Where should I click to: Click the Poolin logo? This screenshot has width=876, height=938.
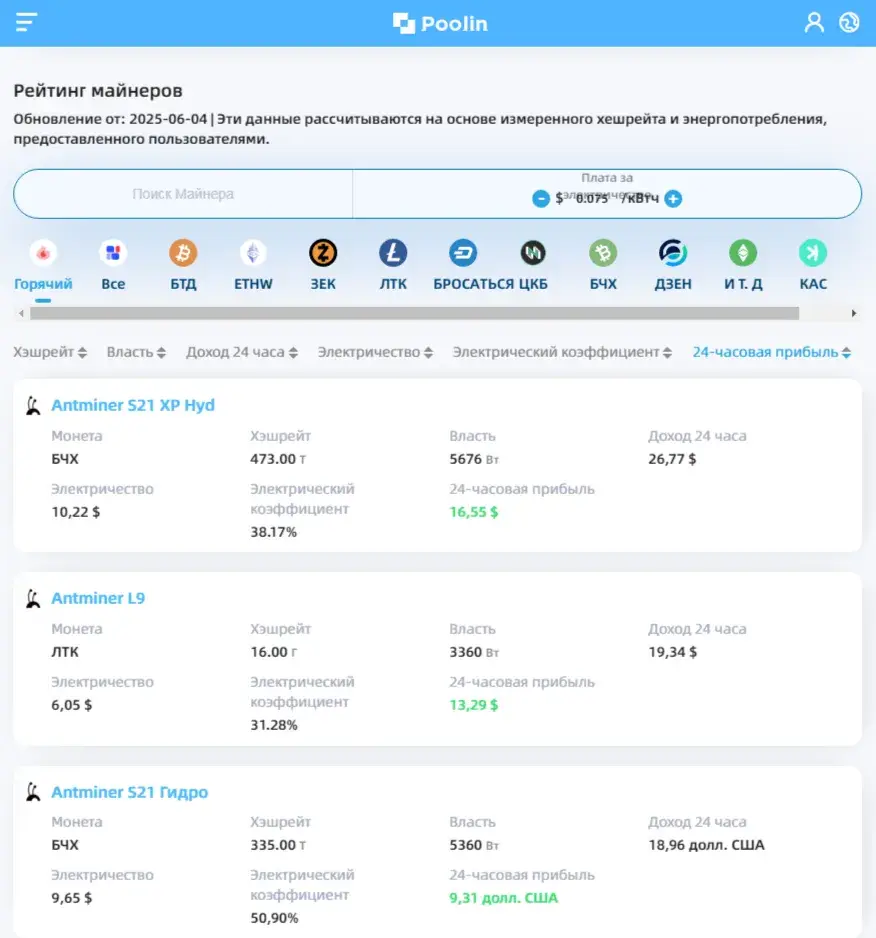pos(440,23)
